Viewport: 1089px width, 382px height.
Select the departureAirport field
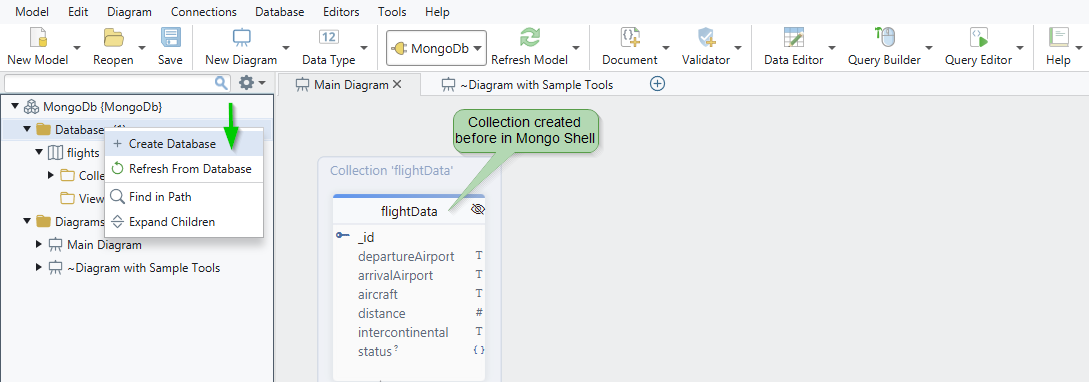click(406, 256)
